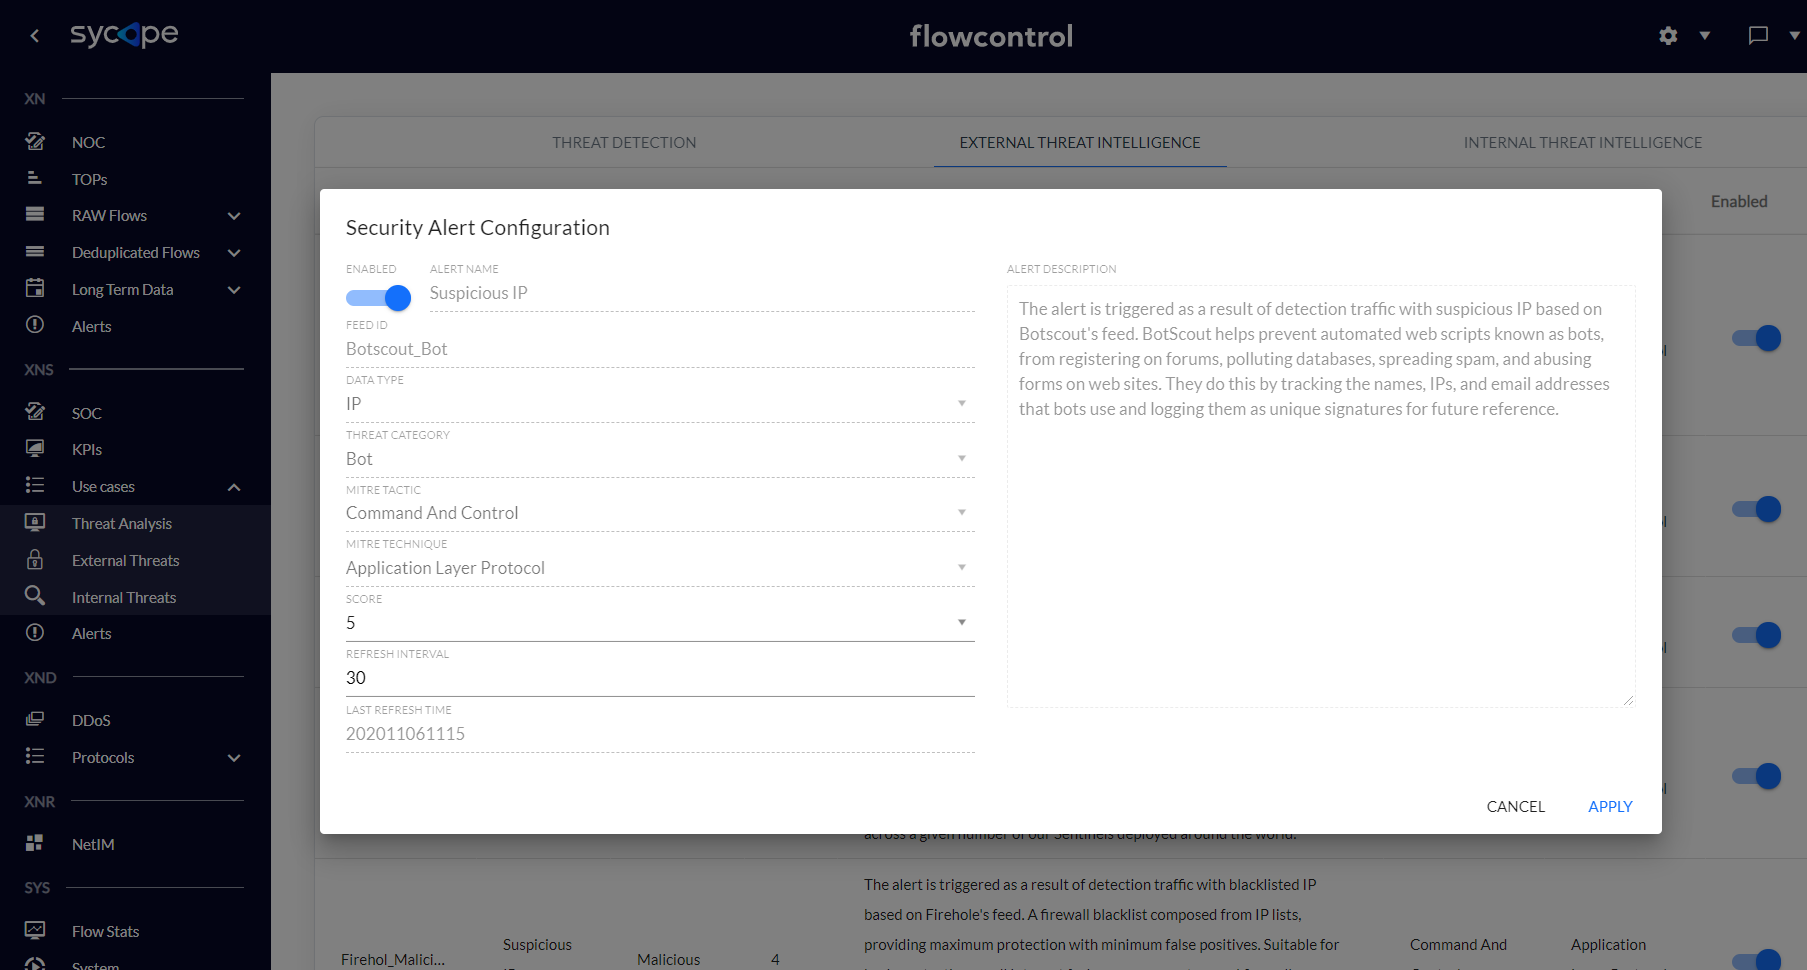Collapse sidebar with back arrow icon
The image size is (1807, 970).
35,36
